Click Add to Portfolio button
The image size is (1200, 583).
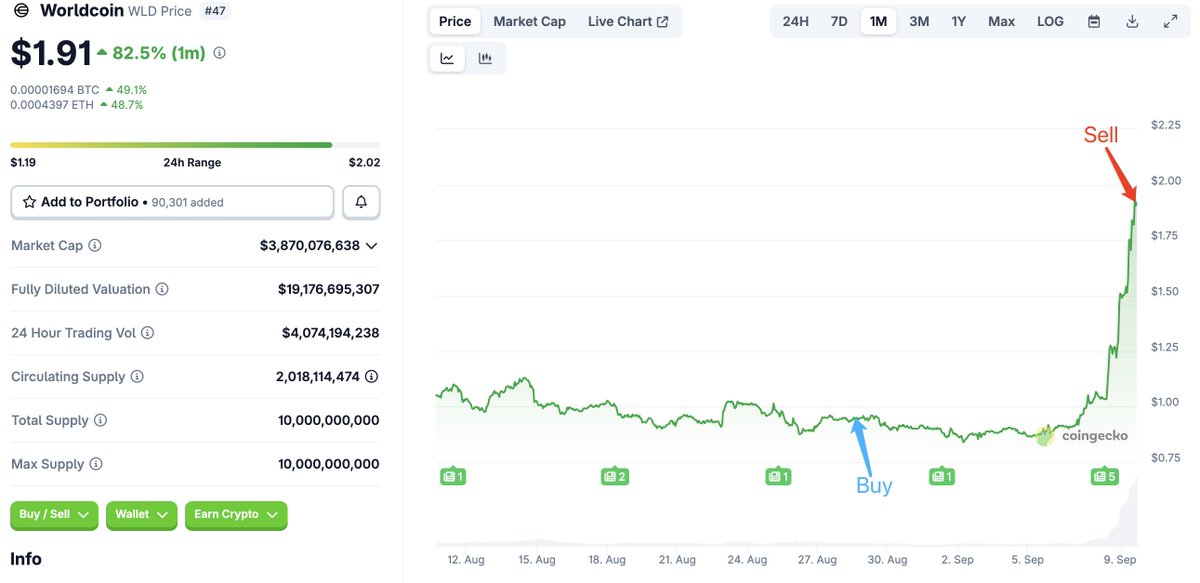(x=172, y=202)
